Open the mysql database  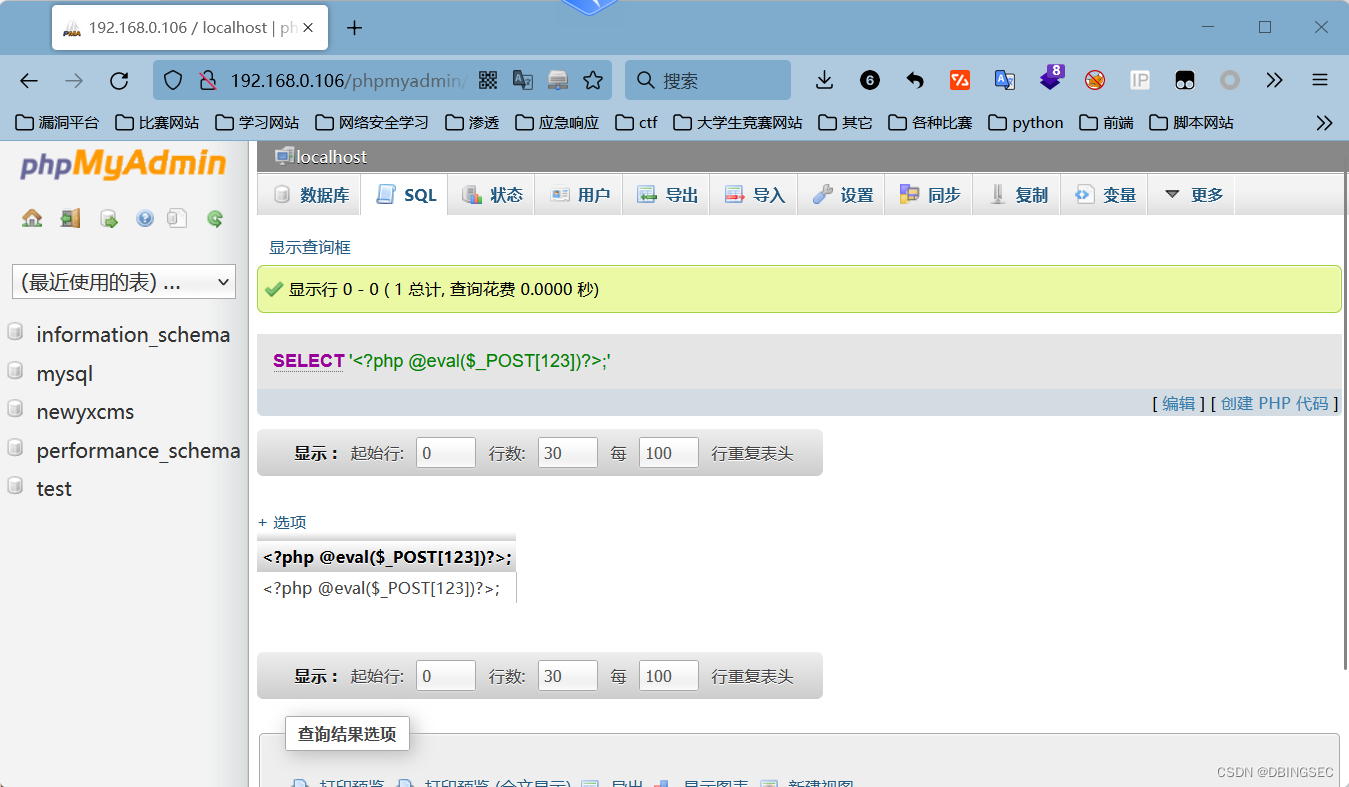point(64,374)
